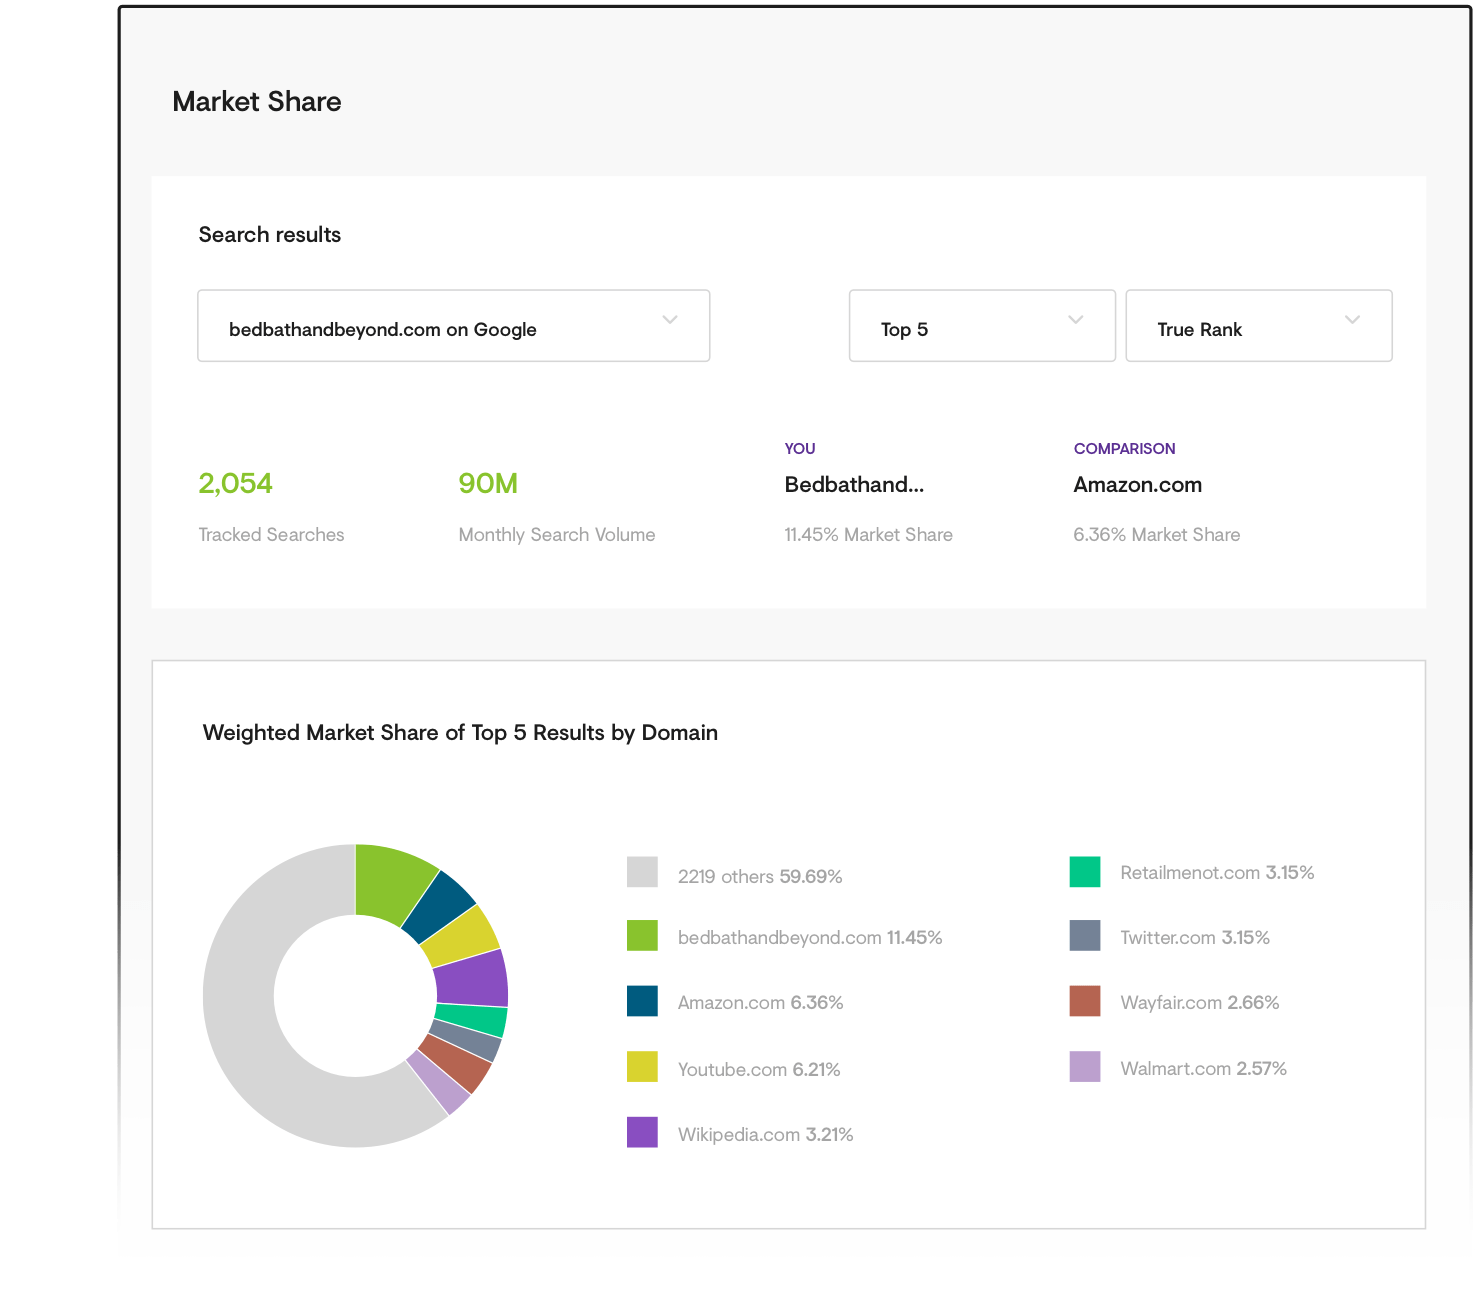Click the brown Wayfair.com legend swatch
This screenshot has height=1310, width=1476.
1085,1001
